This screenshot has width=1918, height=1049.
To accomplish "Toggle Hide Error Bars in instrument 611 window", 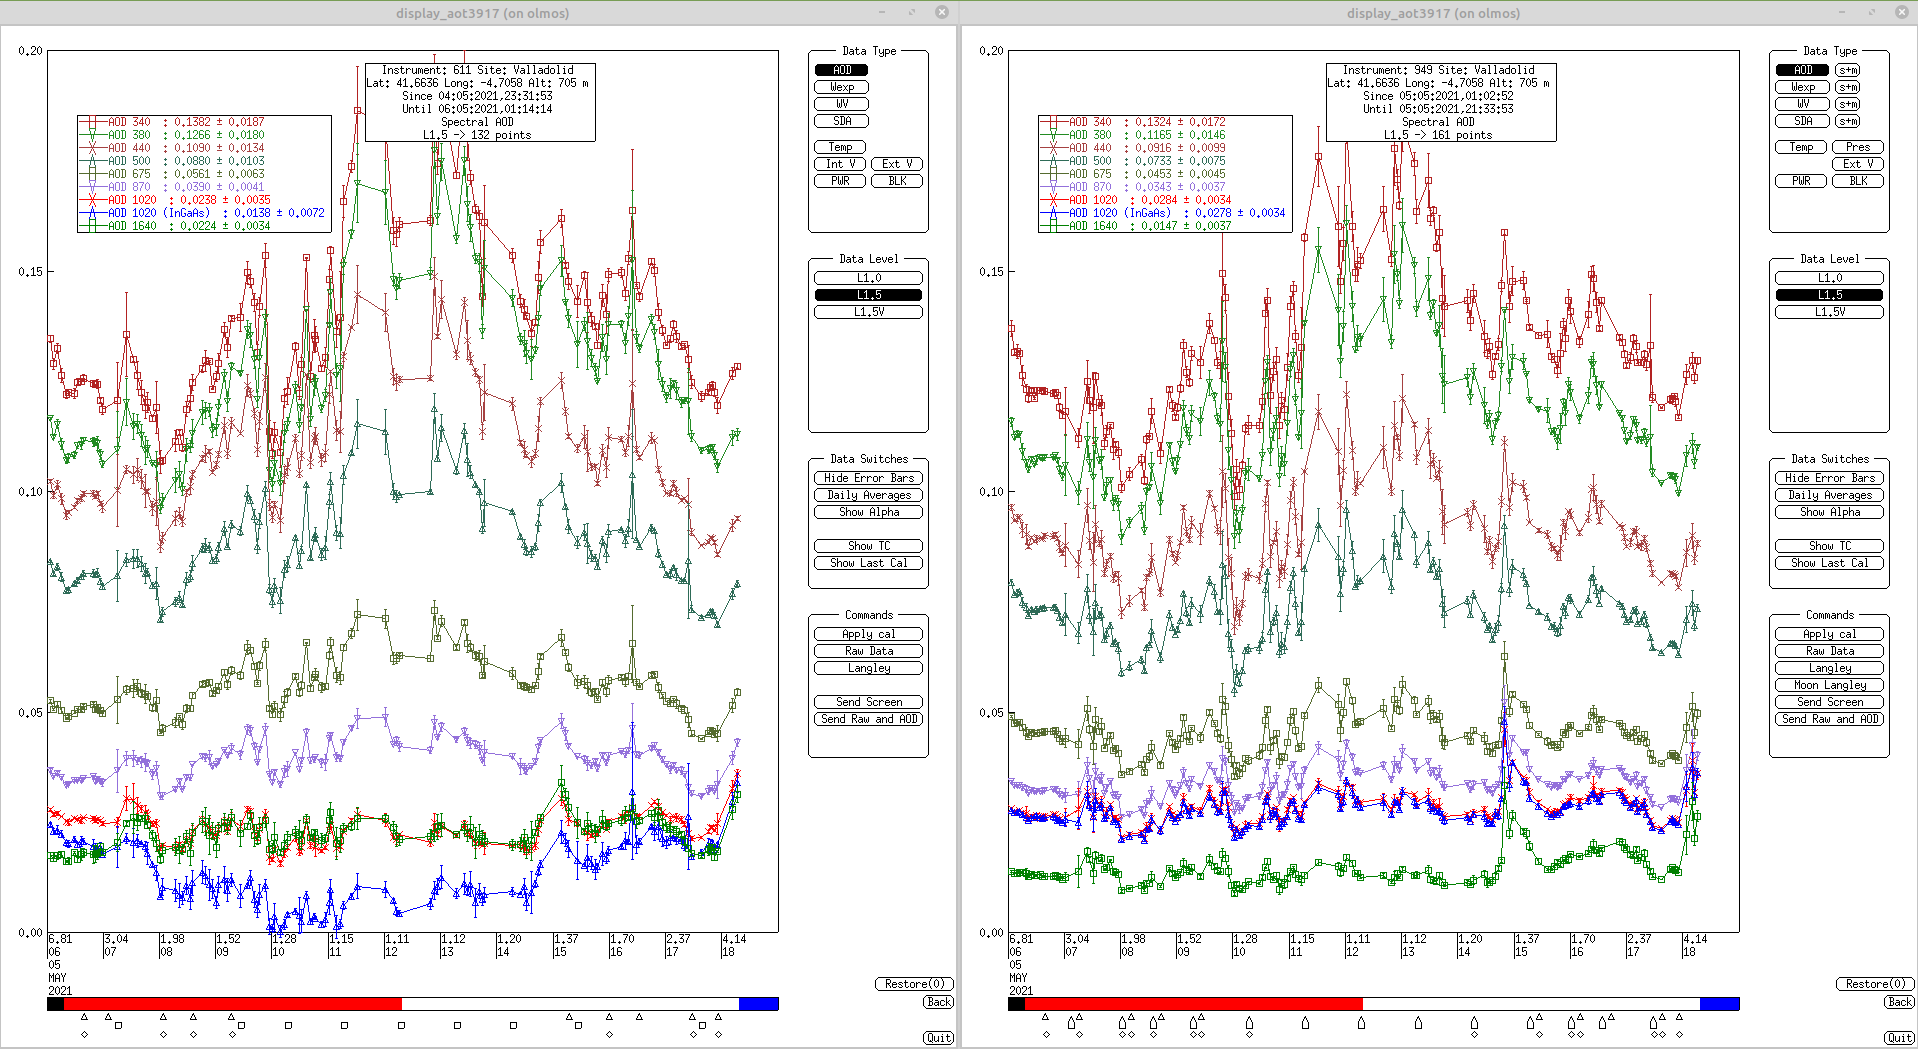I will point(869,478).
